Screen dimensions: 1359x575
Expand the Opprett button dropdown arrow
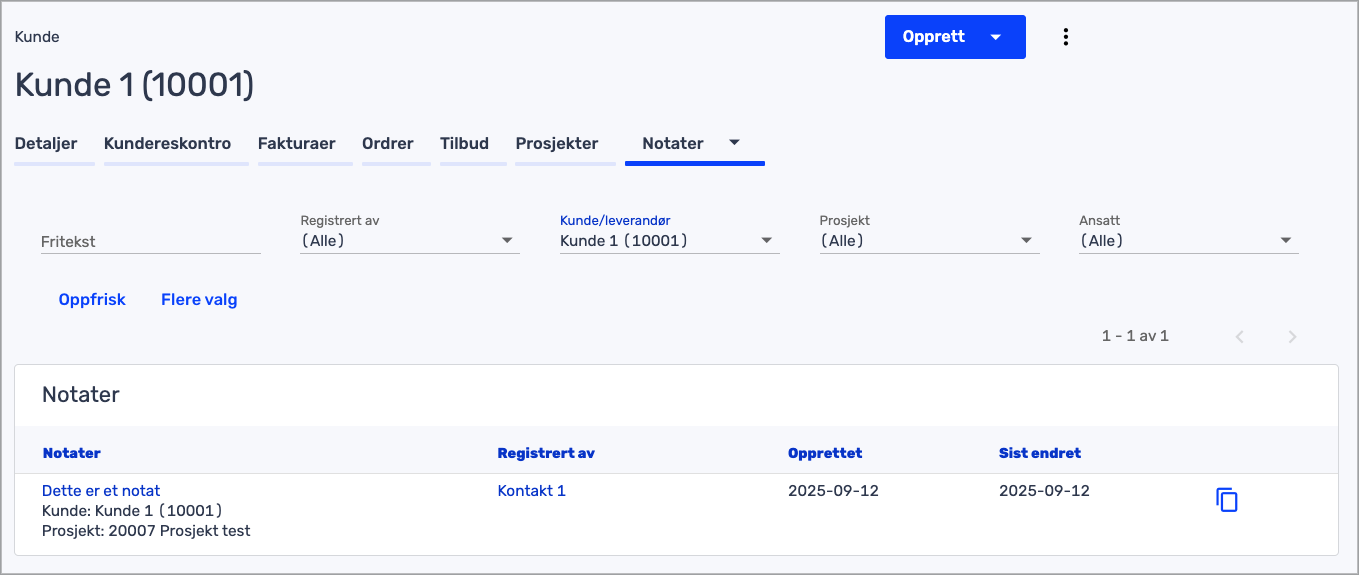pos(995,37)
